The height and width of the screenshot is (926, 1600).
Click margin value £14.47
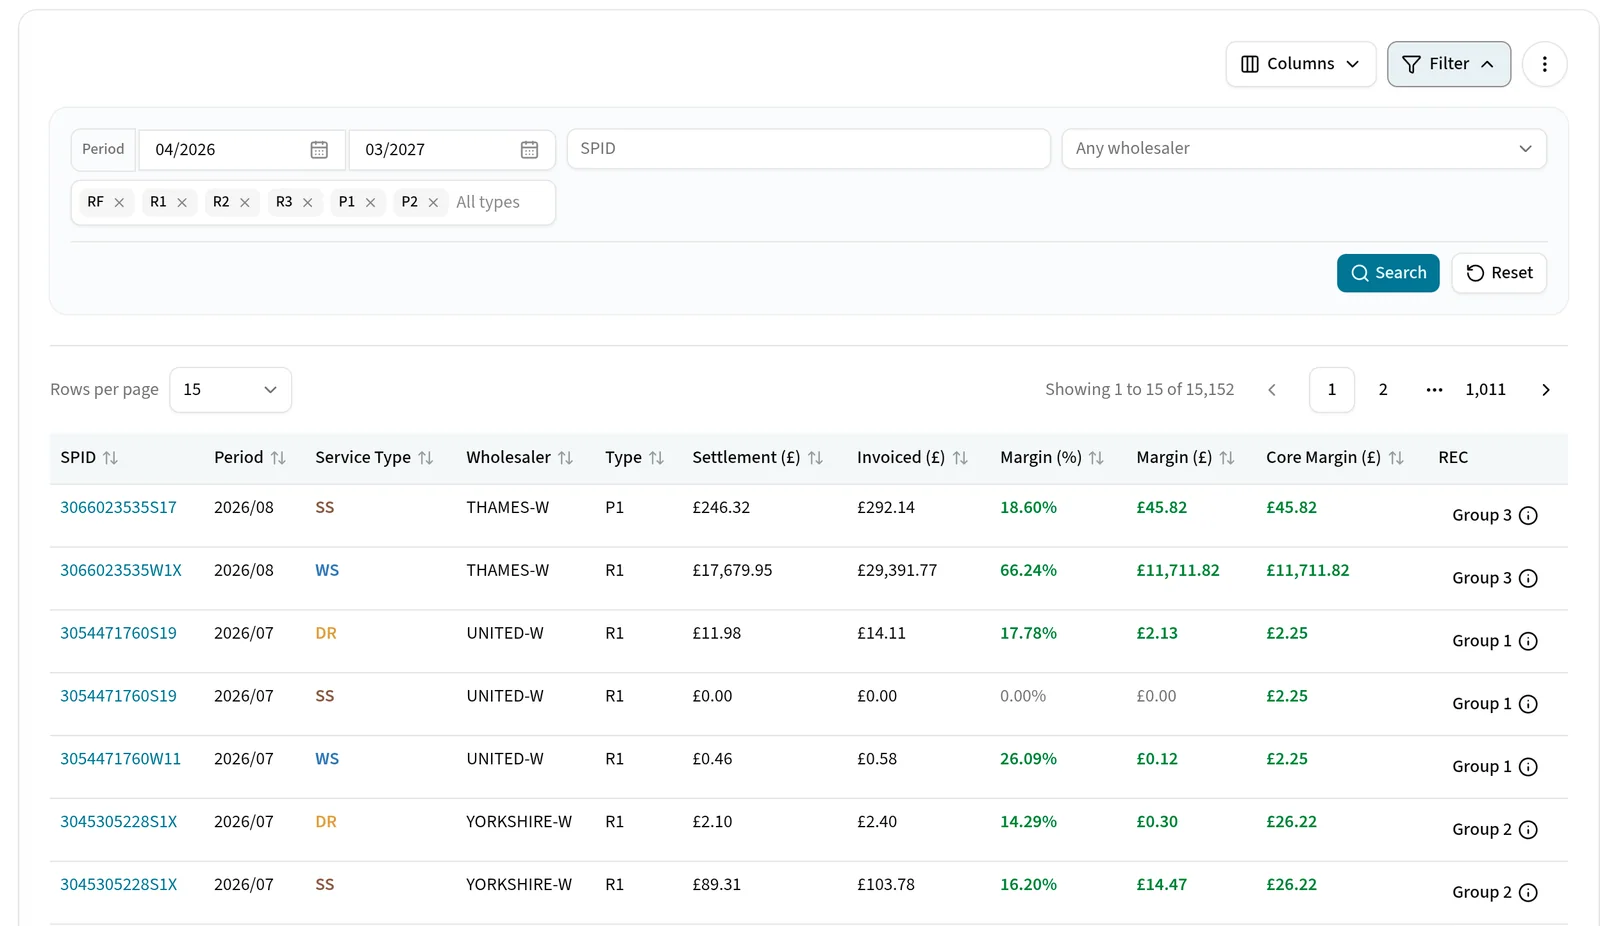coord(1161,885)
